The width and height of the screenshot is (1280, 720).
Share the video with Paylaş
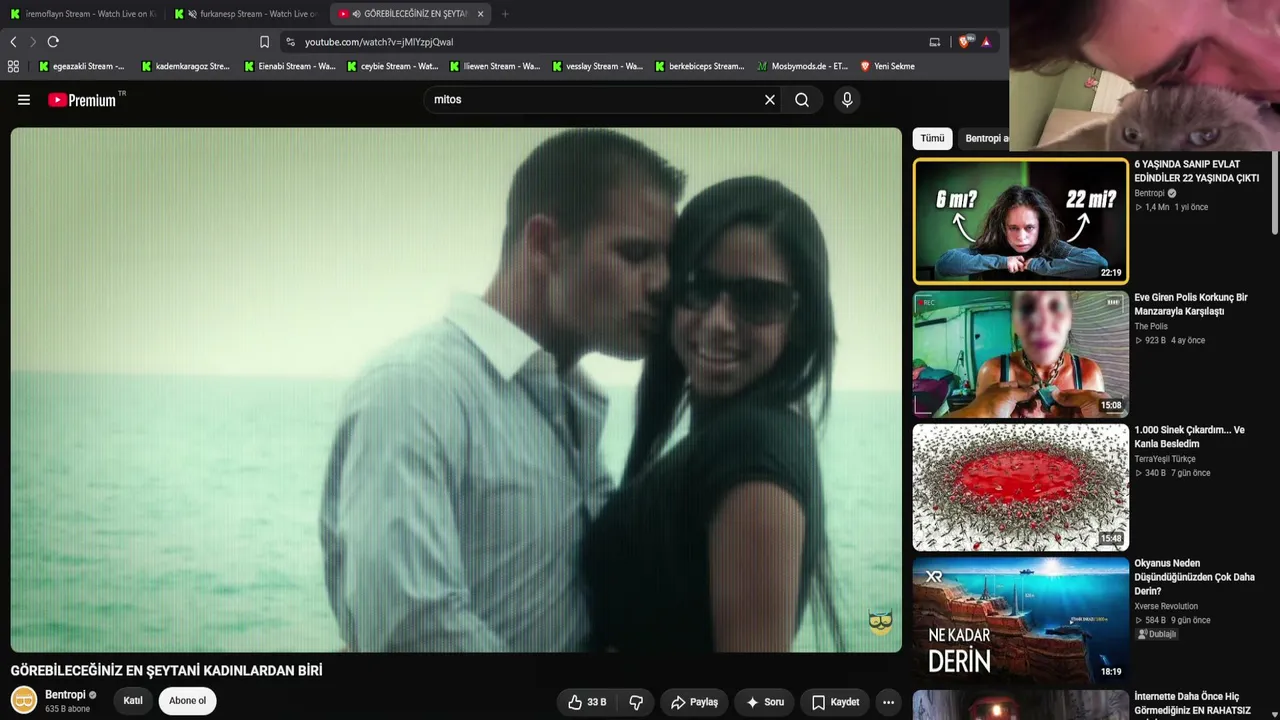[x=694, y=702]
